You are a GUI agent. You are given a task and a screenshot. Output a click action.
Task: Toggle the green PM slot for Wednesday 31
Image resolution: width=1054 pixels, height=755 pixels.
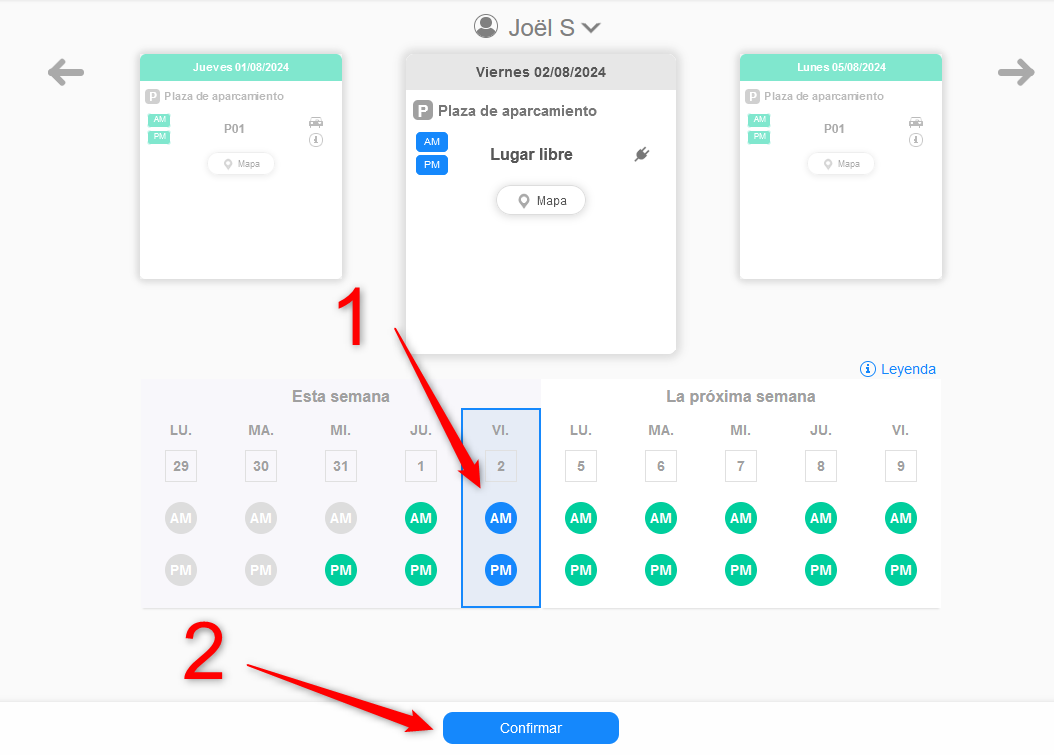pyautogui.click(x=341, y=570)
